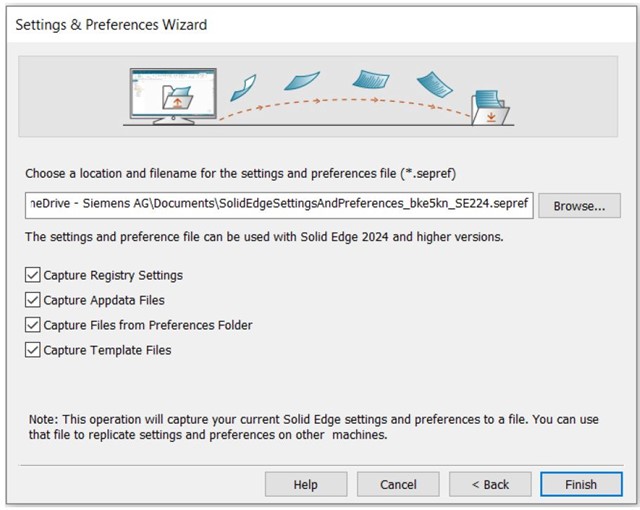Click the second flying paper in the banner
This screenshot has width=640, height=510.
pos(300,79)
